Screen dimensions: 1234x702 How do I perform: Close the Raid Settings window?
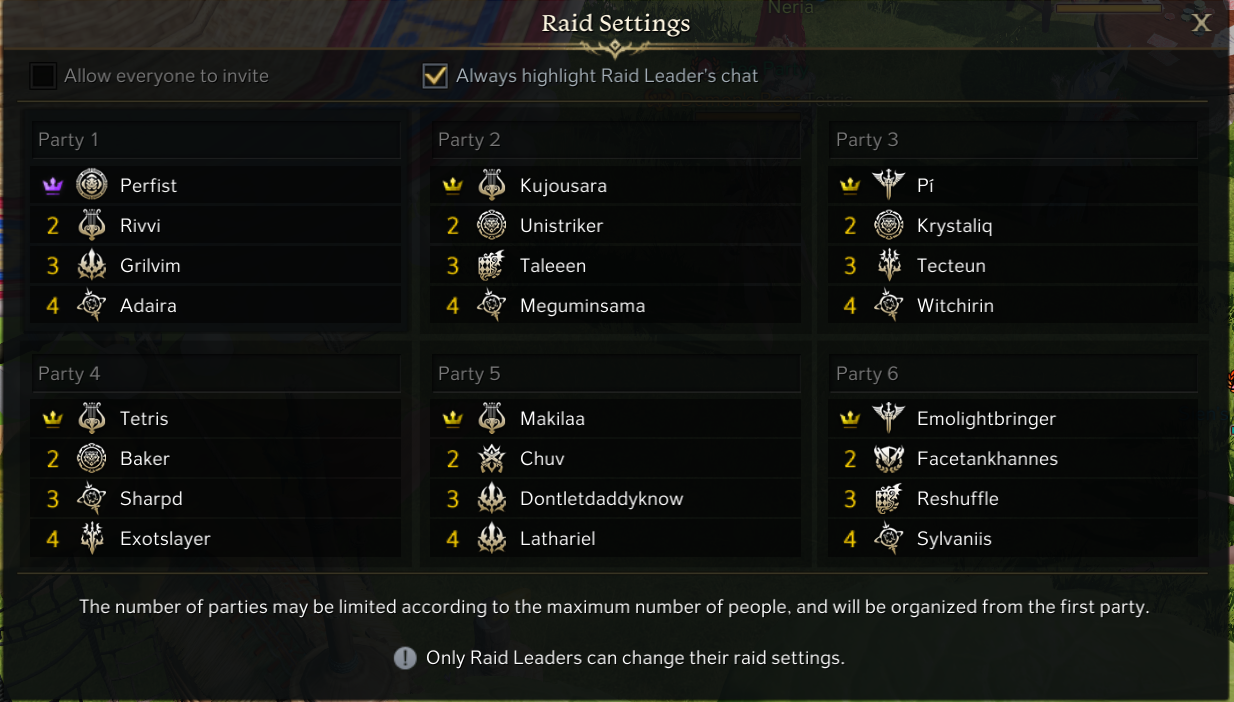pos(1201,23)
